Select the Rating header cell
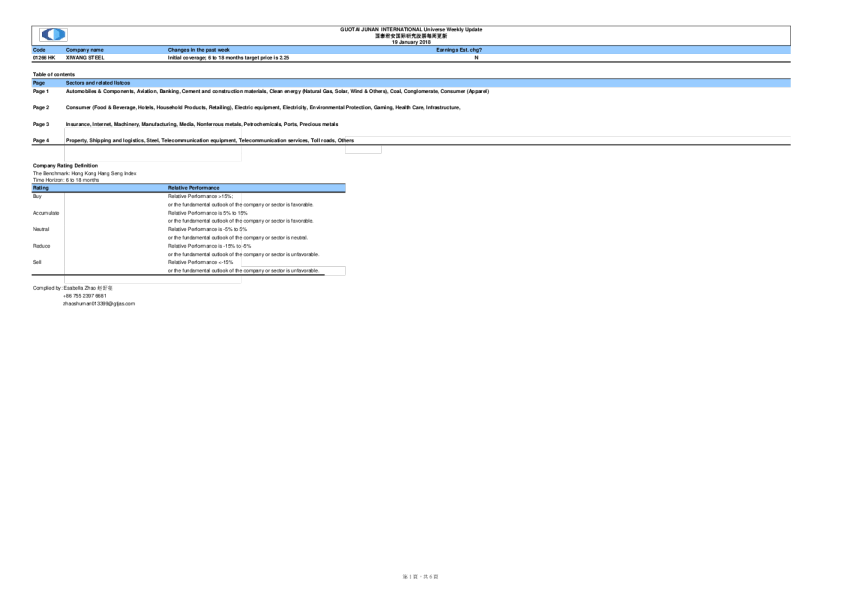Screen dimensions: 842x595 (41, 188)
